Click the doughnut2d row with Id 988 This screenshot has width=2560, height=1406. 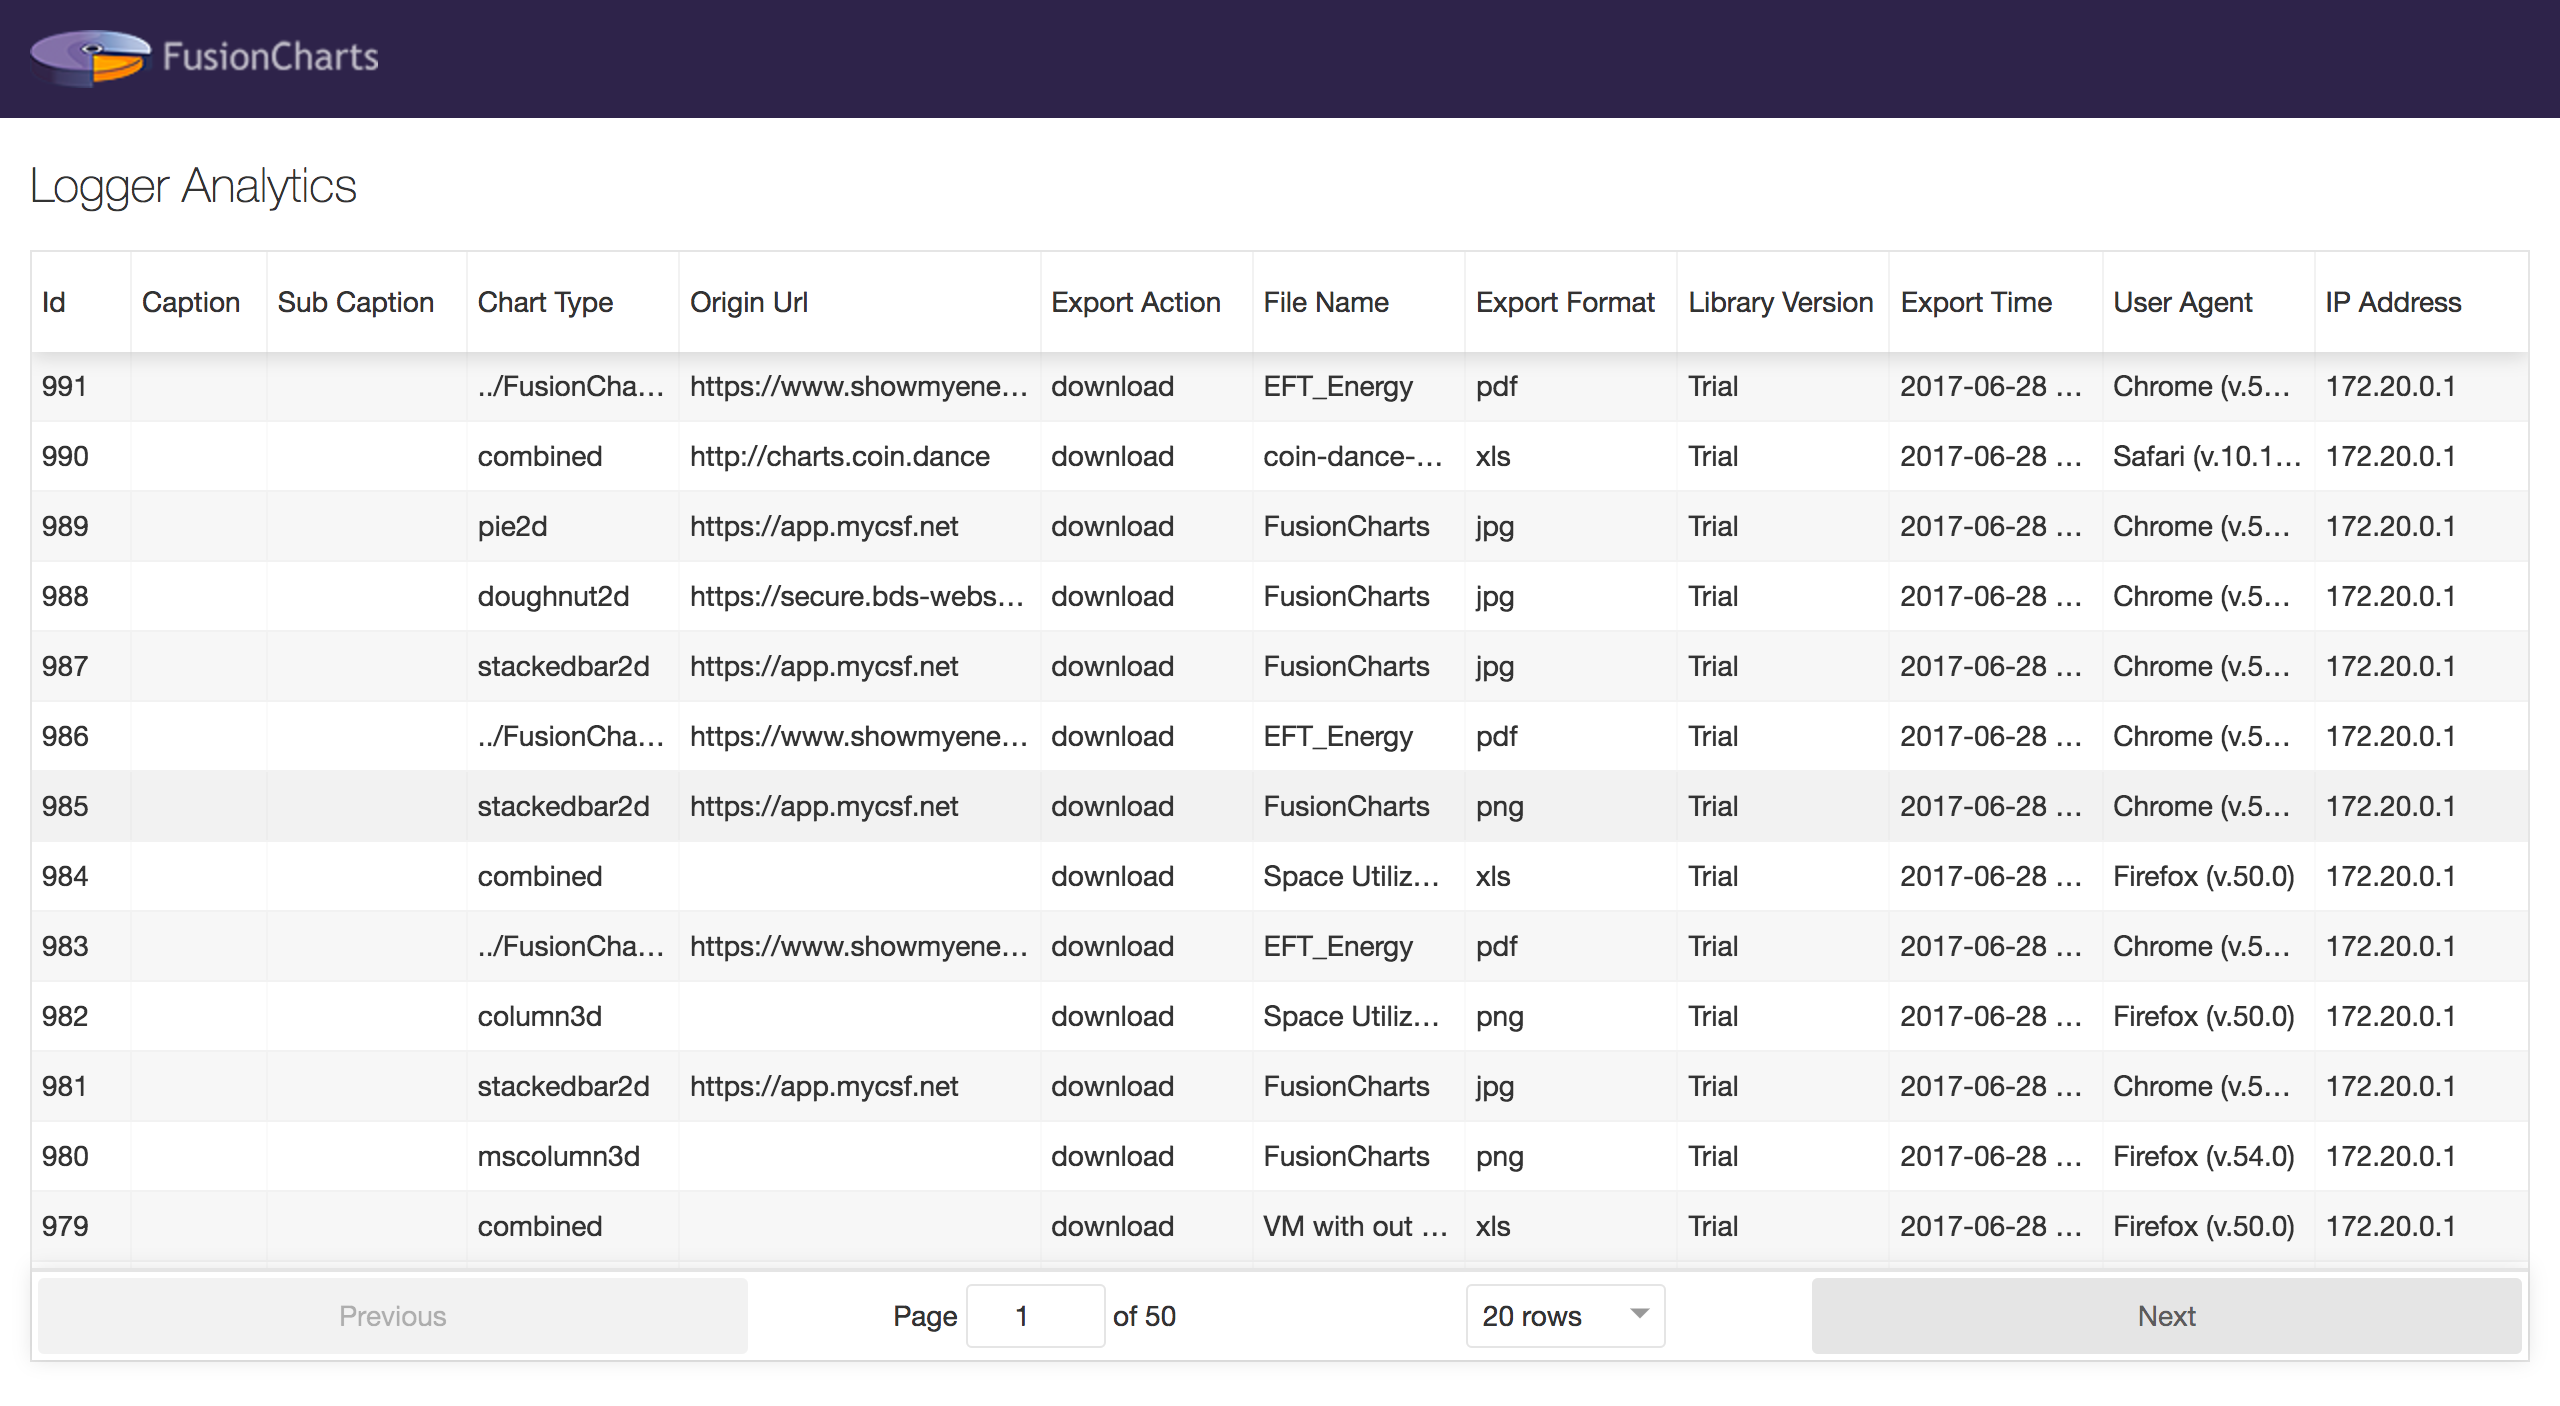click(x=553, y=596)
